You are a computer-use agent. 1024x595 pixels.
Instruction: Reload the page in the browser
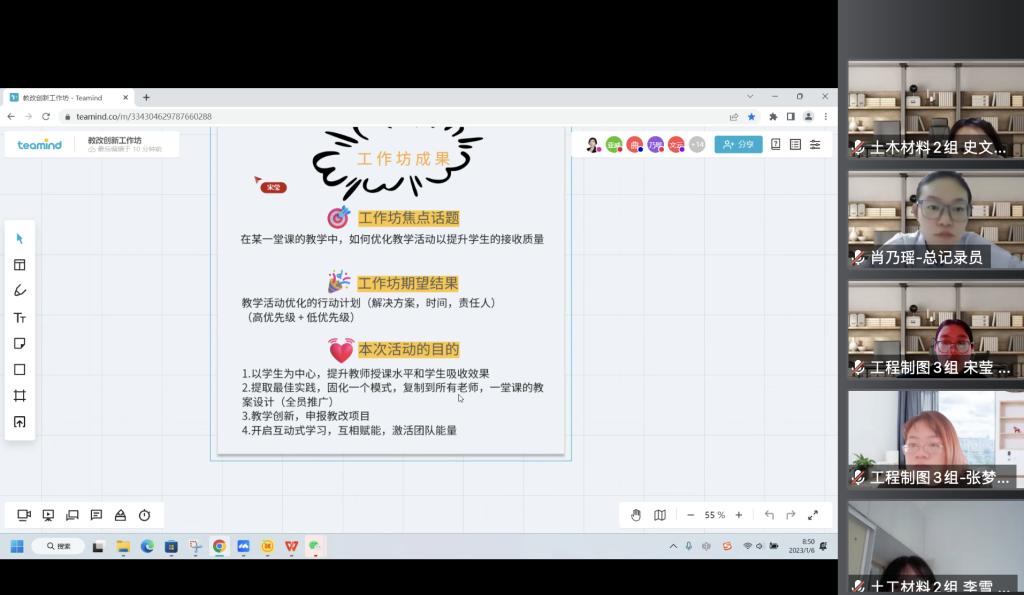click(46, 116)
